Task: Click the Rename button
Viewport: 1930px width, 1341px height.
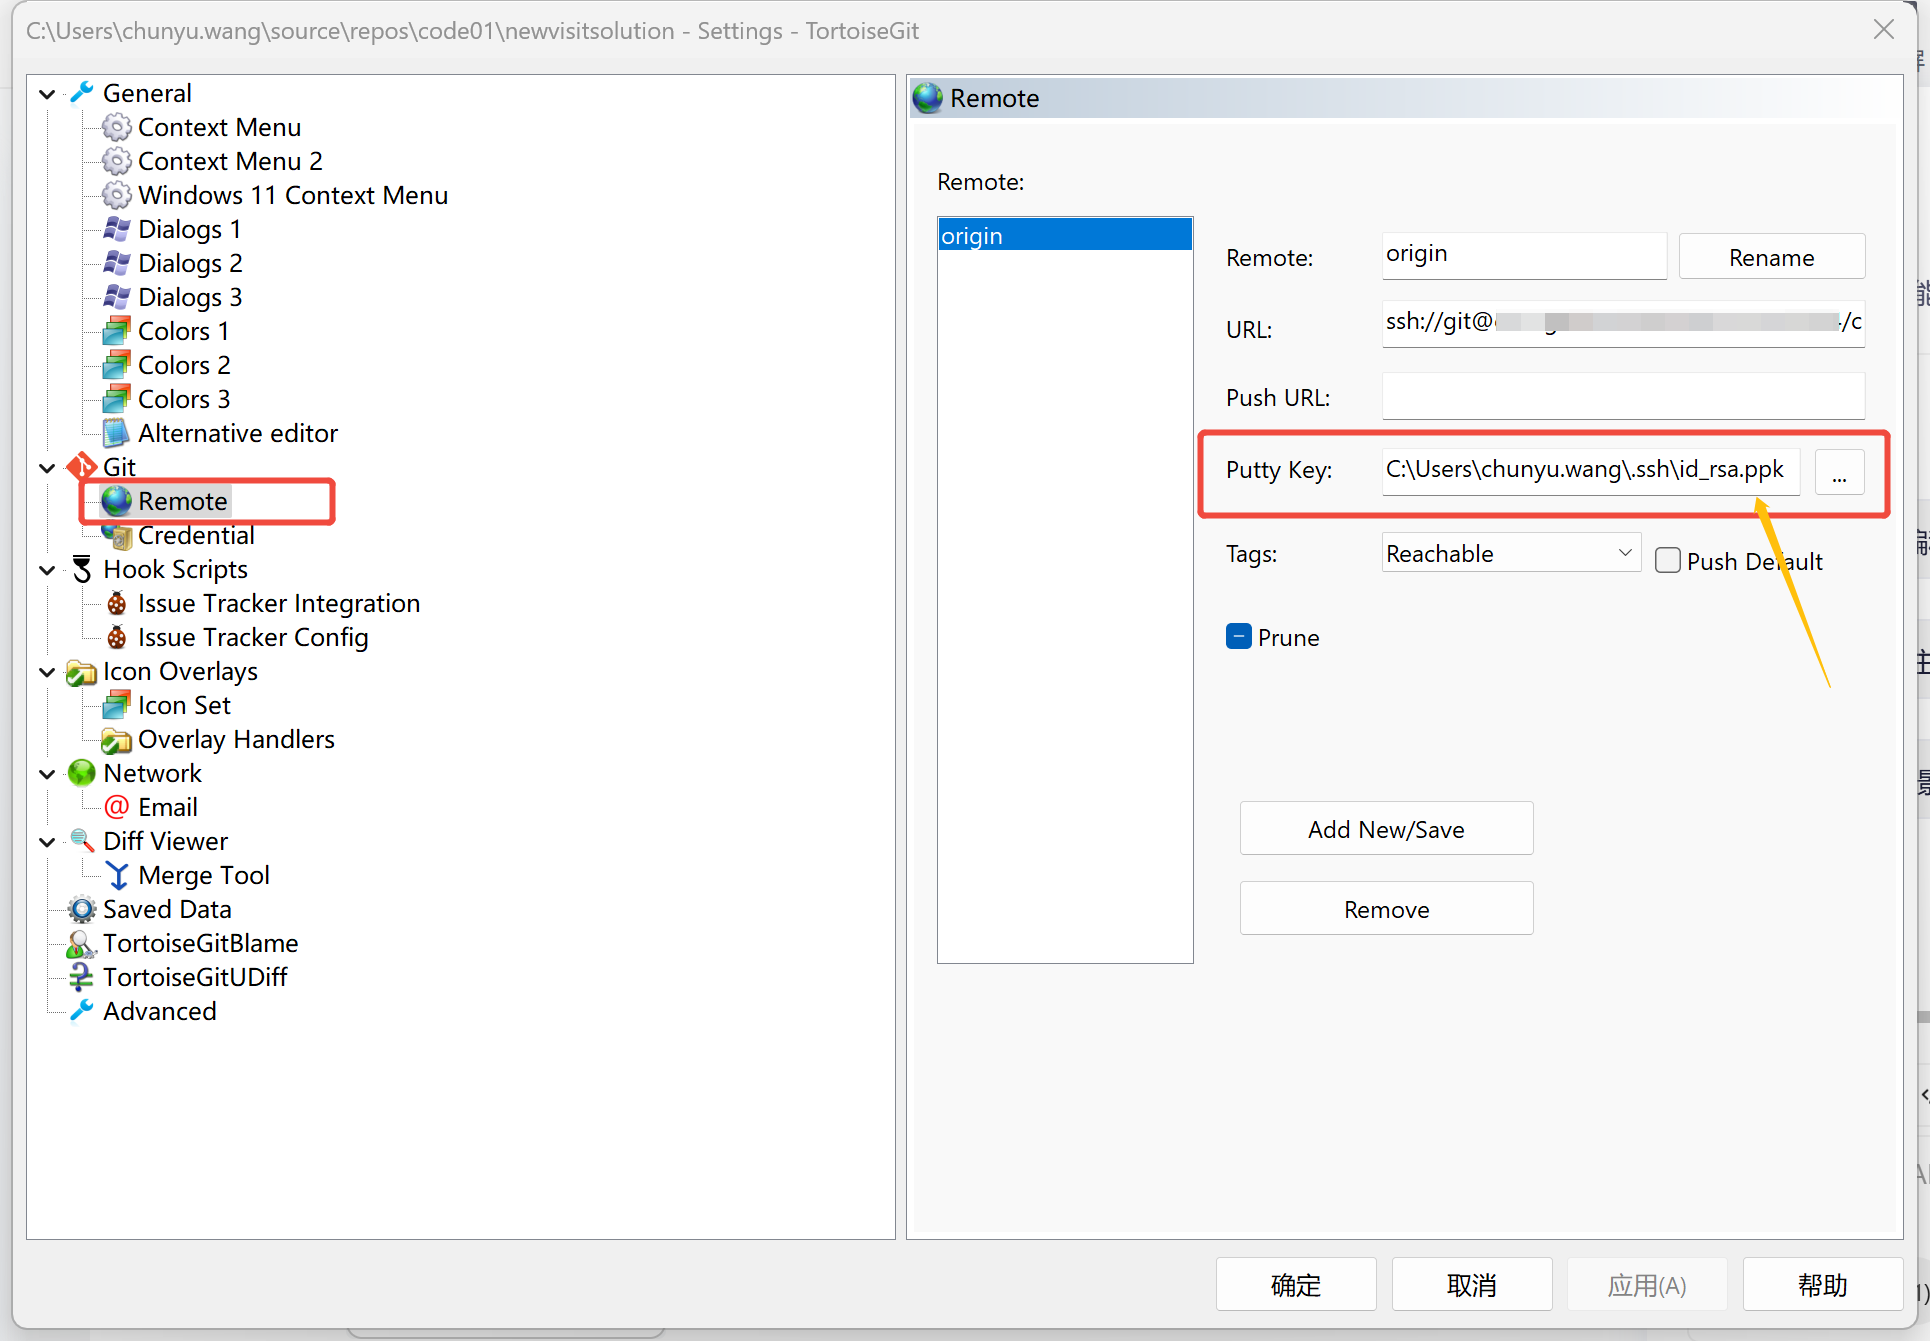Action: pos(1771,257)
